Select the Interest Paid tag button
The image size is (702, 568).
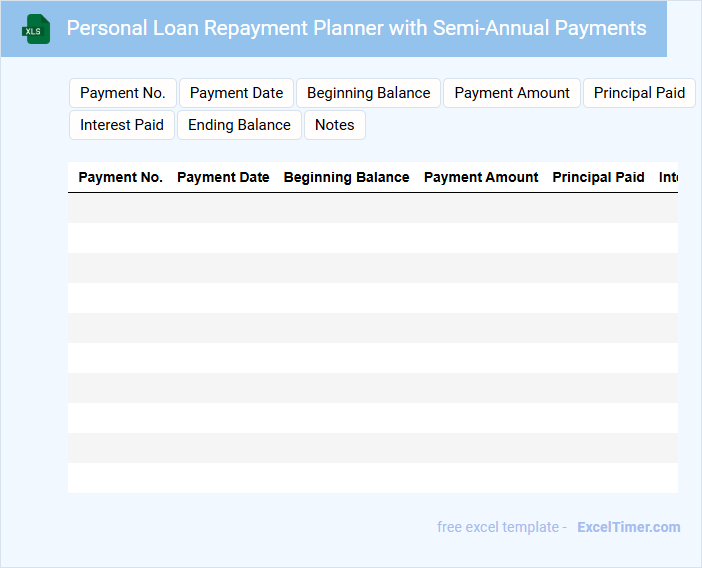122,125
